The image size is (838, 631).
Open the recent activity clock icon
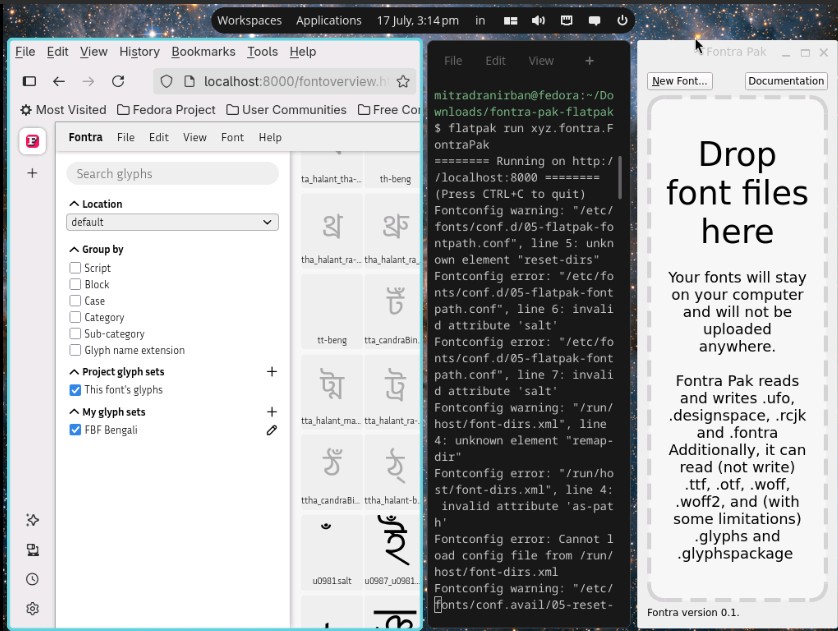[x=32, y=578]
